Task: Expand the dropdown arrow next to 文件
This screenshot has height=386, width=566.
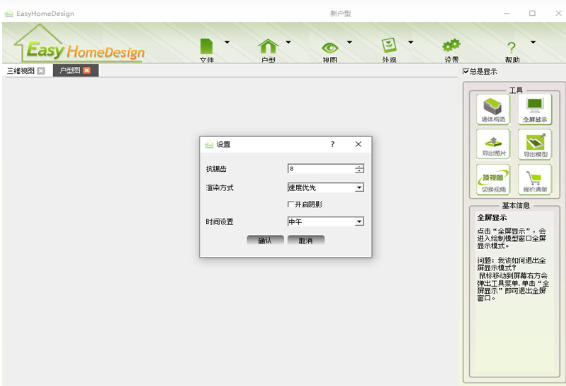Action: pos(227,42)
